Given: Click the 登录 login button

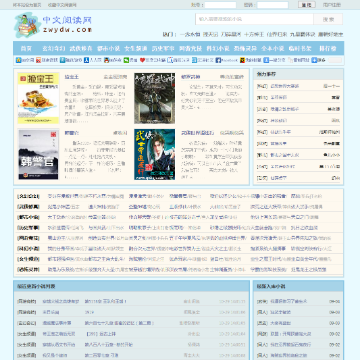Looking at the screenshot, I should tap(307, 5).
